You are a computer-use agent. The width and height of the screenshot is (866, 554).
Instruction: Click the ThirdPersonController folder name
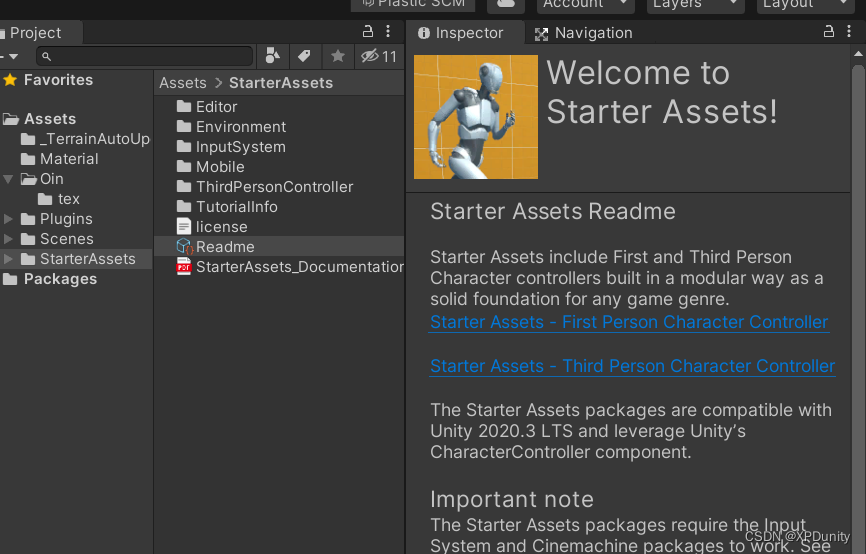pyautogui.click(x=274, y=187)
